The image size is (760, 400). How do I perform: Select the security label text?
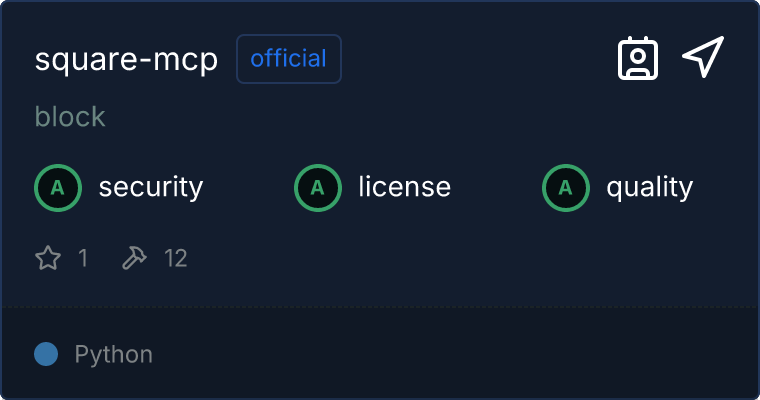(x=151, y=187)
